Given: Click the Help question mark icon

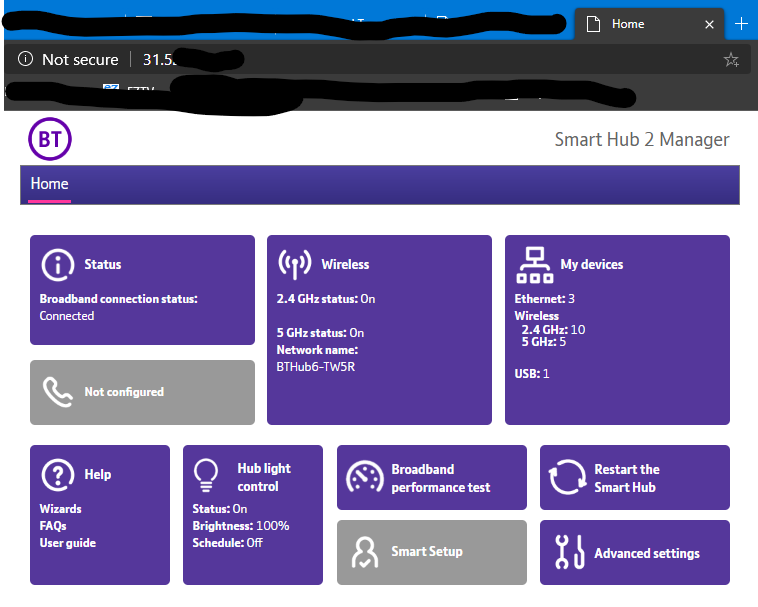Looking at the screenshot, I should pos(58,475).
